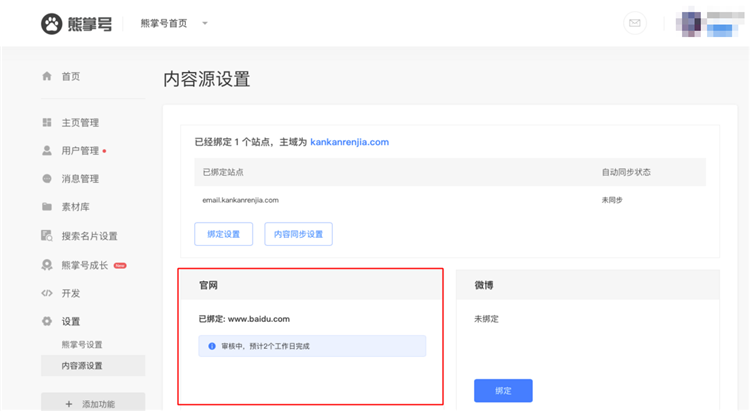Click the 主页管理 grid icon

click(x=47, y=122)
